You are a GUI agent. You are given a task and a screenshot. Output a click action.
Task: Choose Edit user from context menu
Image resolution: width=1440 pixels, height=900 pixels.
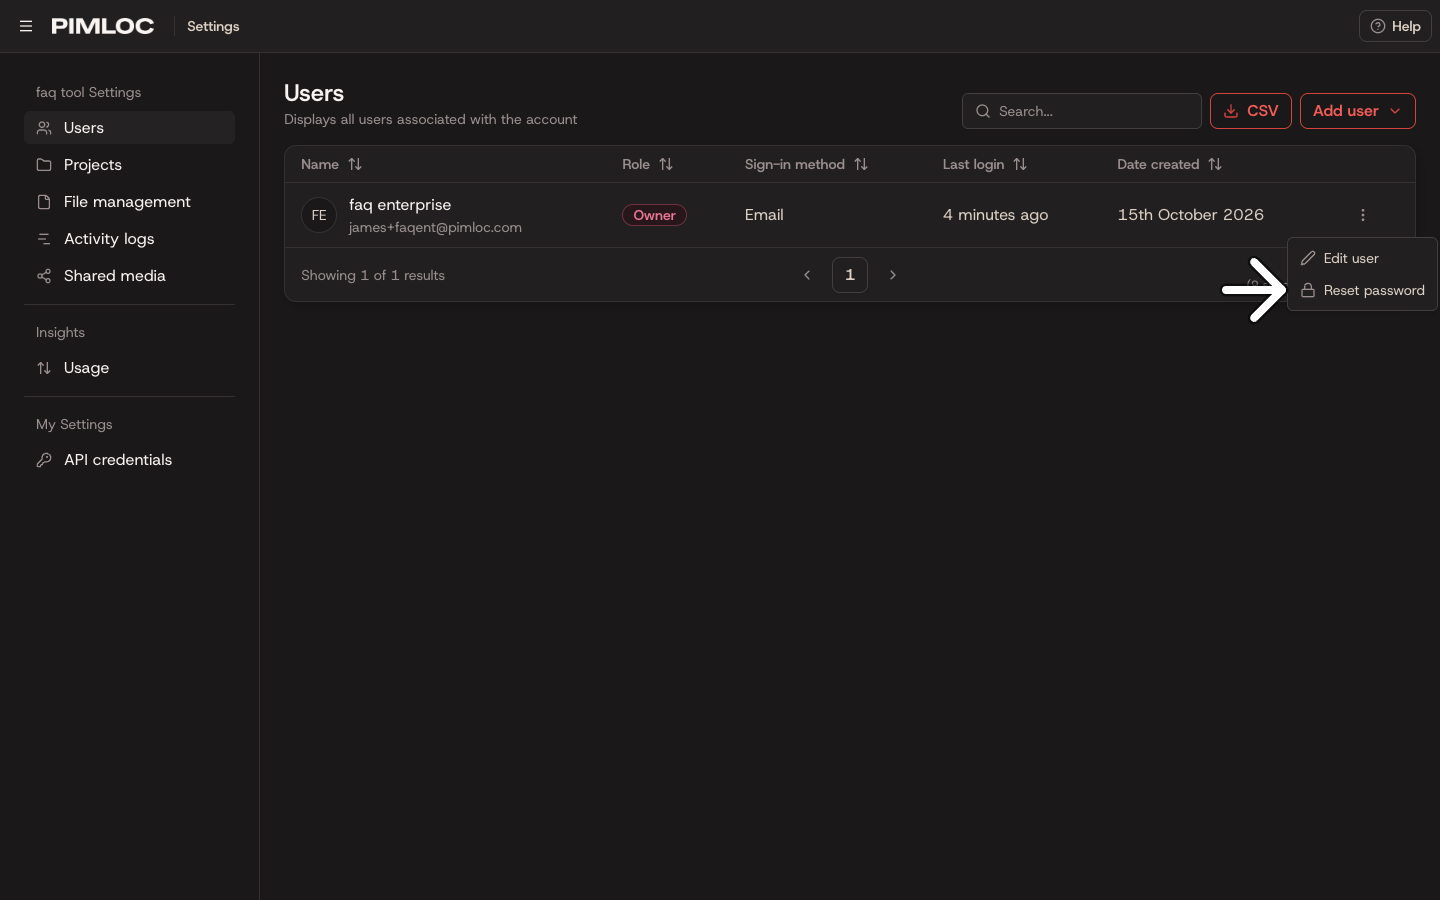pyautogui.click(x=1362, y=258)
